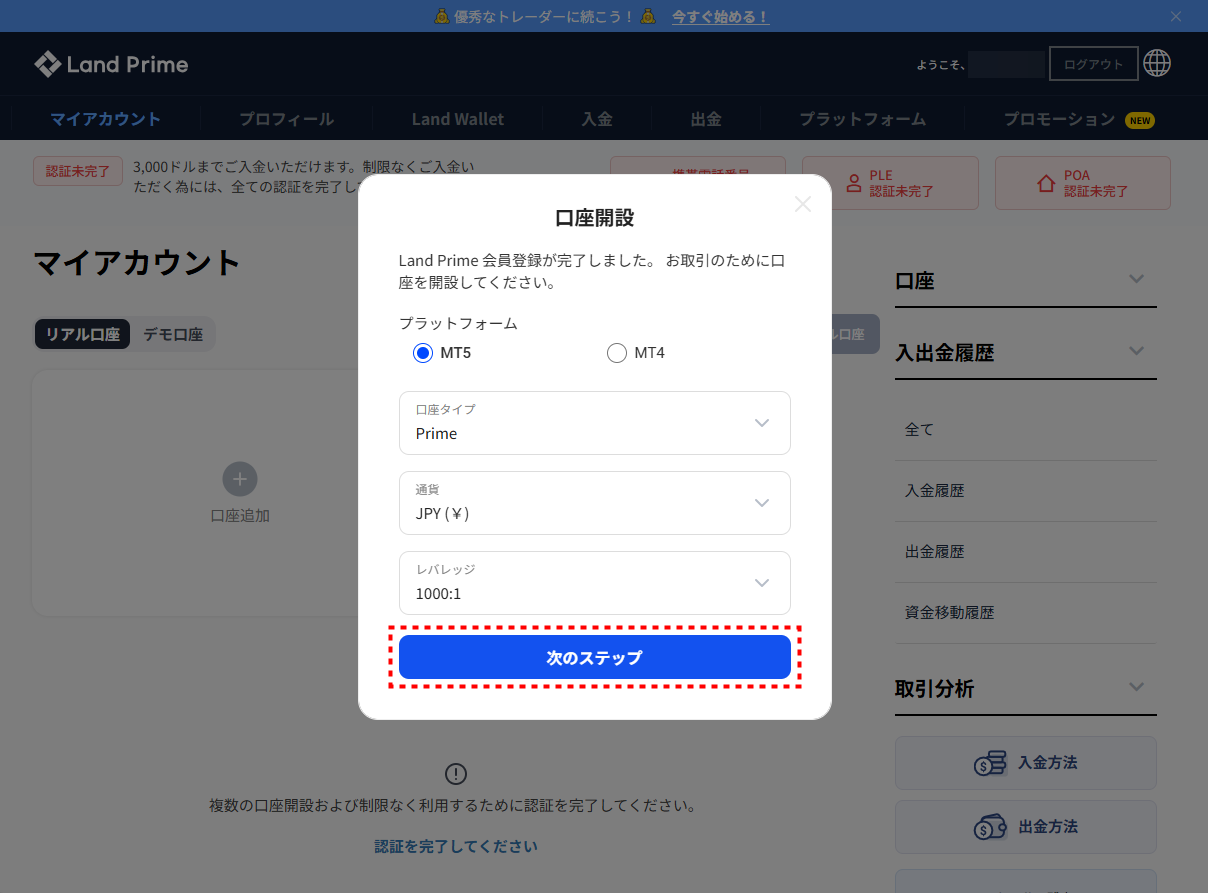The height and width of the screenshot is (893, 1208).
Task: Click the ログアウト button
Action: [1094, 64]
